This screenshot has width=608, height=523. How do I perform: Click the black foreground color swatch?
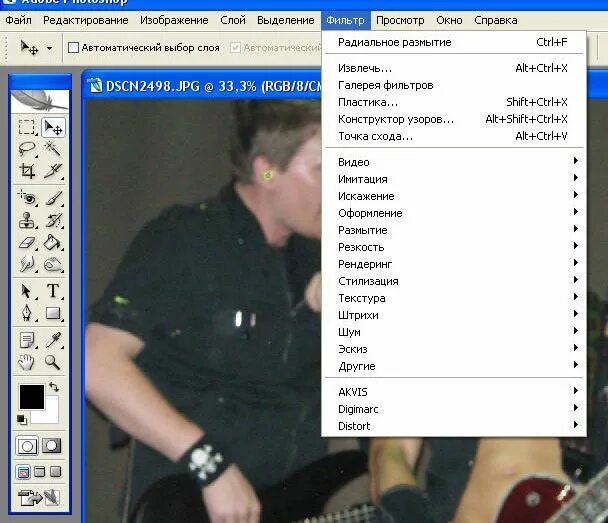30,396
